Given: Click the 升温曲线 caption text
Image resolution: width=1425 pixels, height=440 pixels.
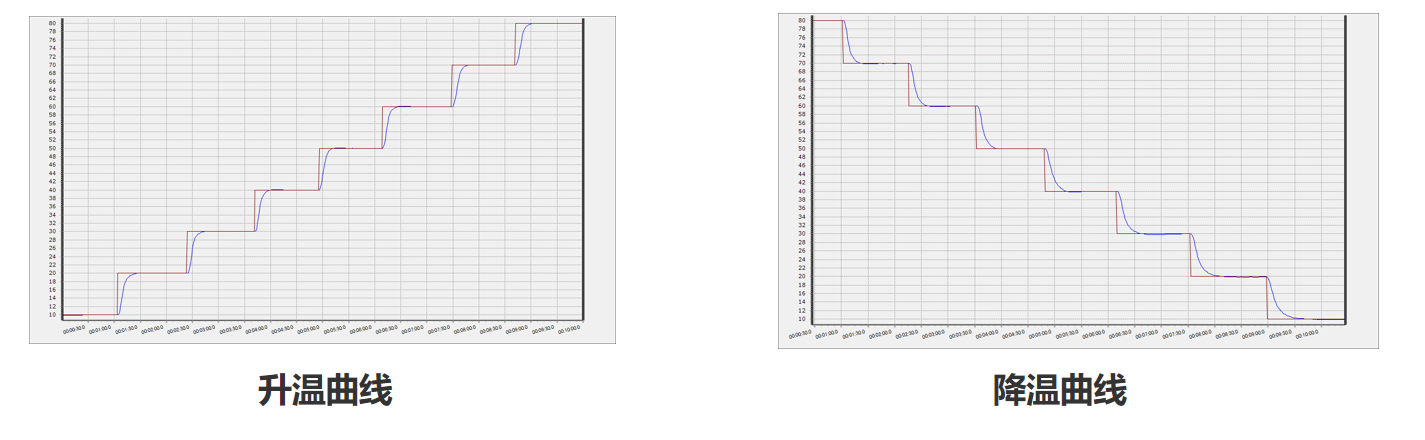Looking at the screenshot, I should tap(325, 390).
